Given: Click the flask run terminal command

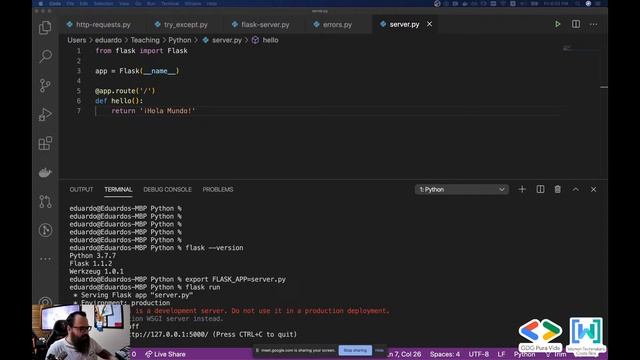Looking at the screenshot, I should coord(203,287).
